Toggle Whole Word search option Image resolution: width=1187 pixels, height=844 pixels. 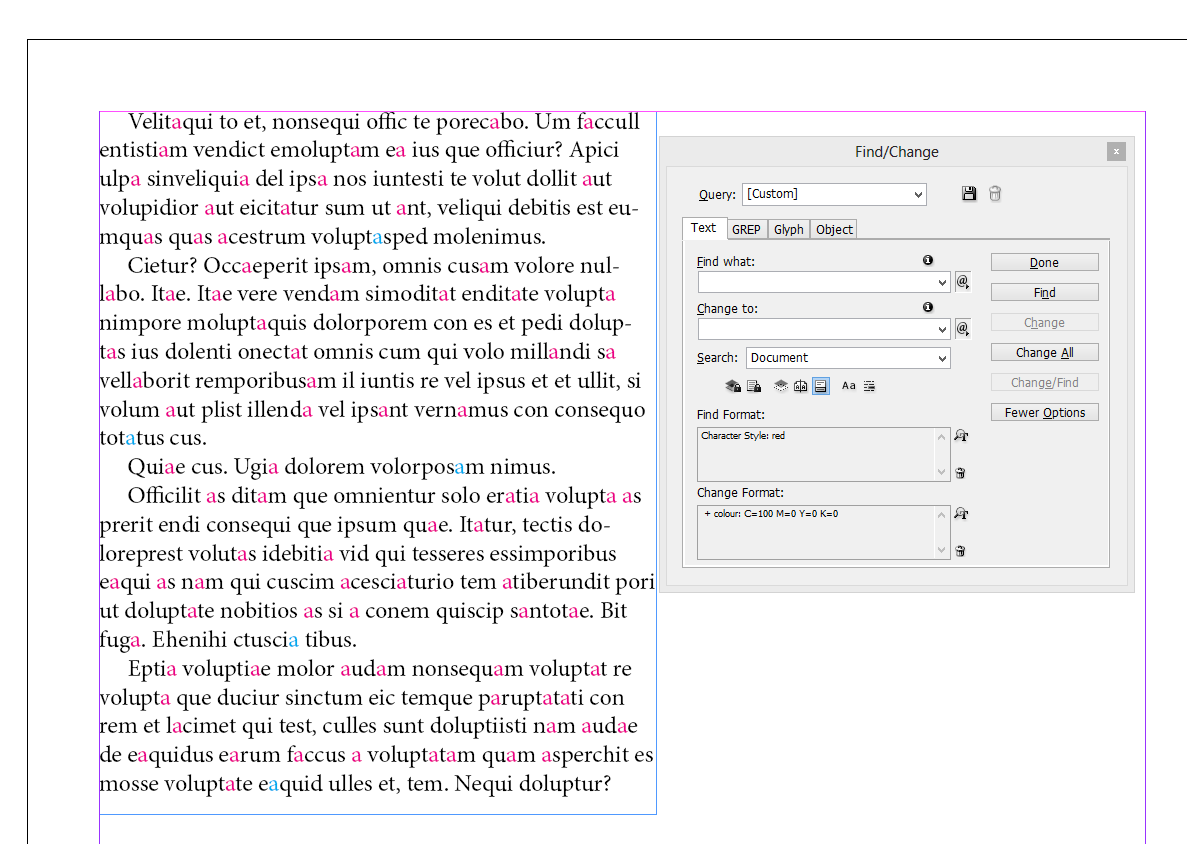pyautogui.click(x=869, y=386)
